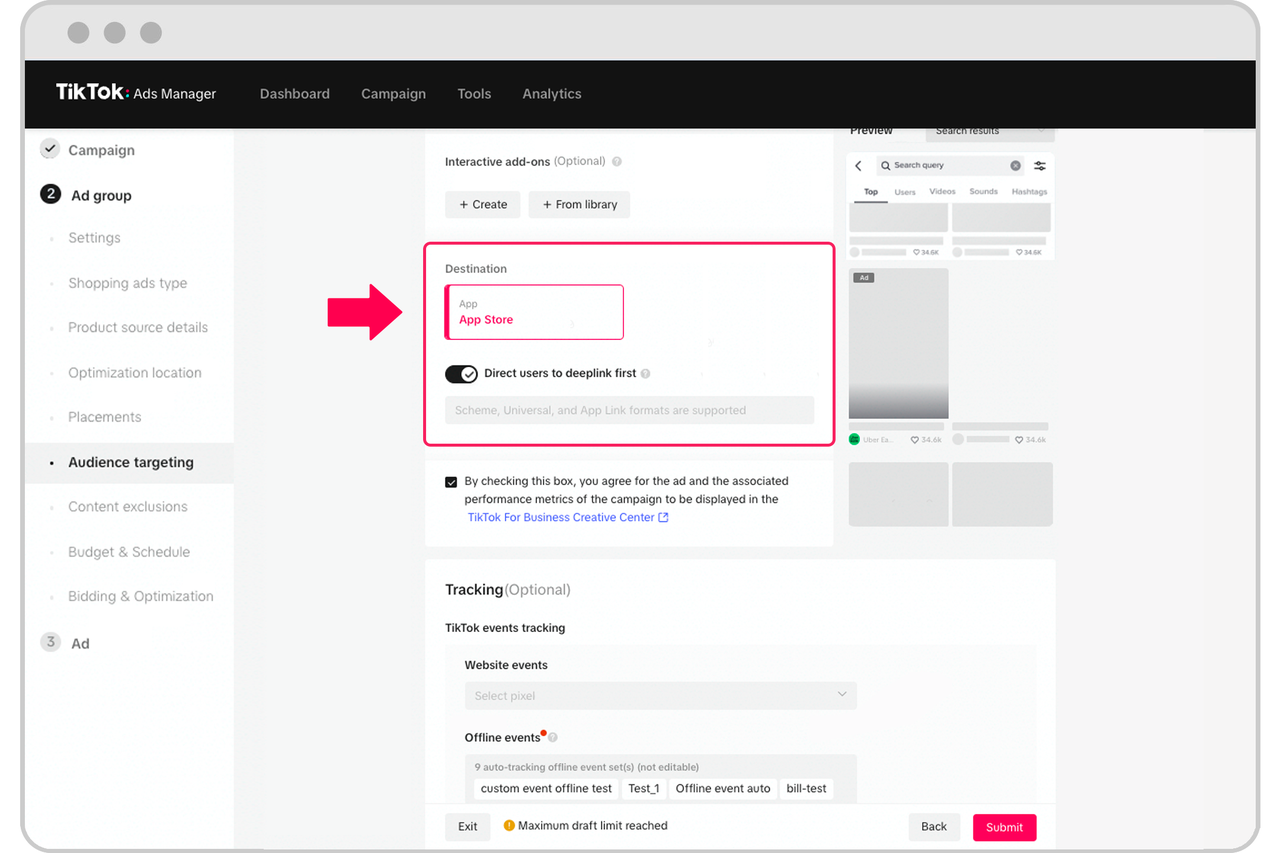The height and width of the screenshot is (853, 1280).
Task: Switch to the Videos preview tab
Action: (x=942, y=192)
